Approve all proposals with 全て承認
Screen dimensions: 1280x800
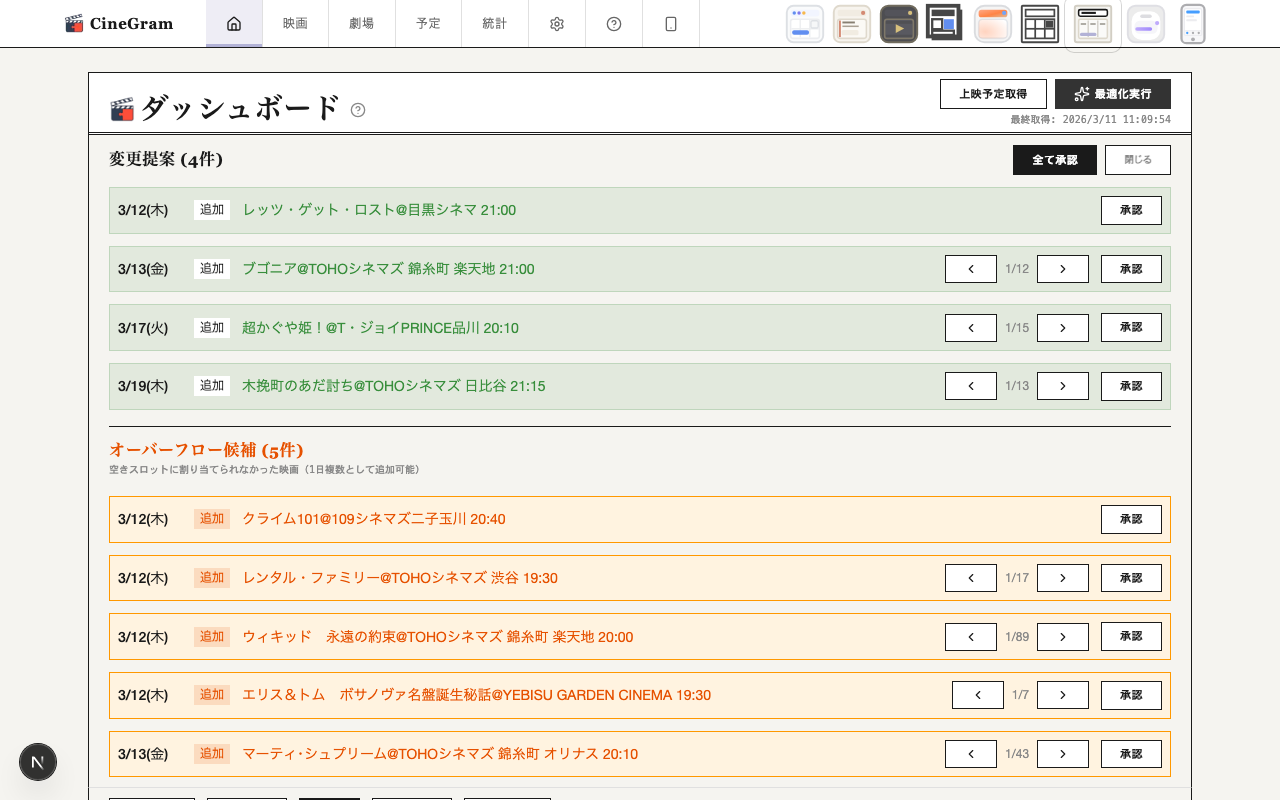(1054, 160)
